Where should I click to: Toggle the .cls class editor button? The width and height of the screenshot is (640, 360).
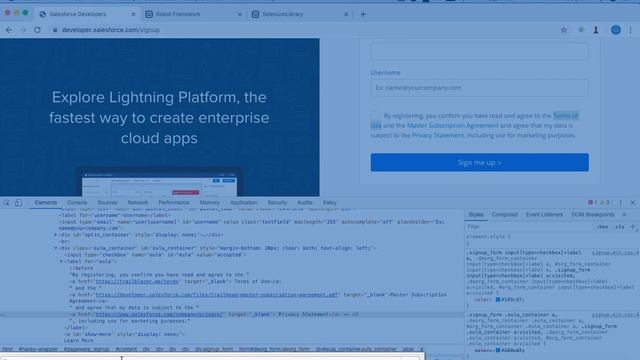pos(620,227)
